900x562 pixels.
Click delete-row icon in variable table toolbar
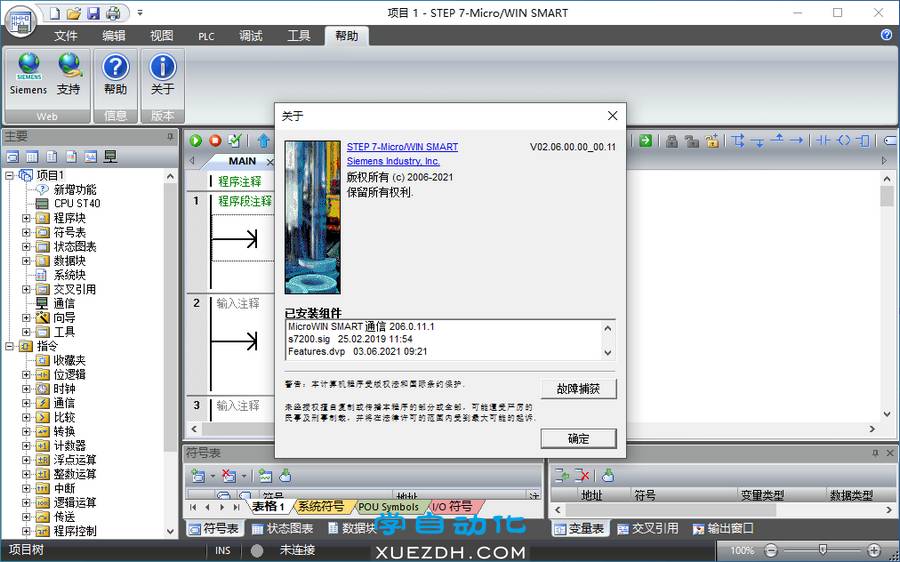pyautogui.click(x=582, y=475)
